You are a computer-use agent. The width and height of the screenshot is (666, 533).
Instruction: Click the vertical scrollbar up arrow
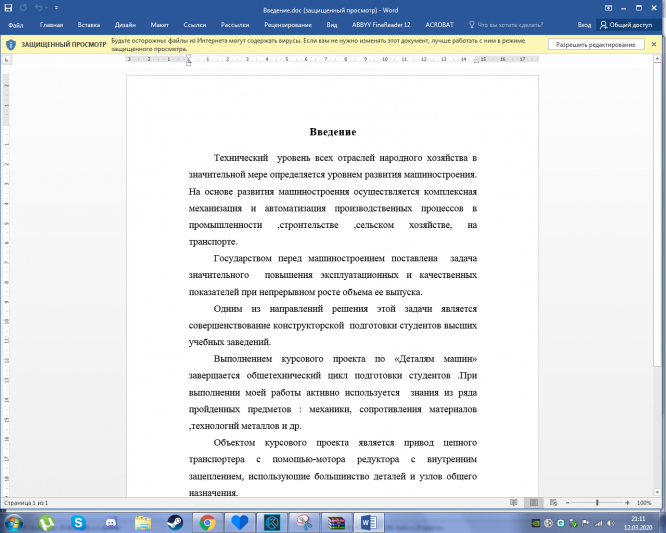click(657, 60)
